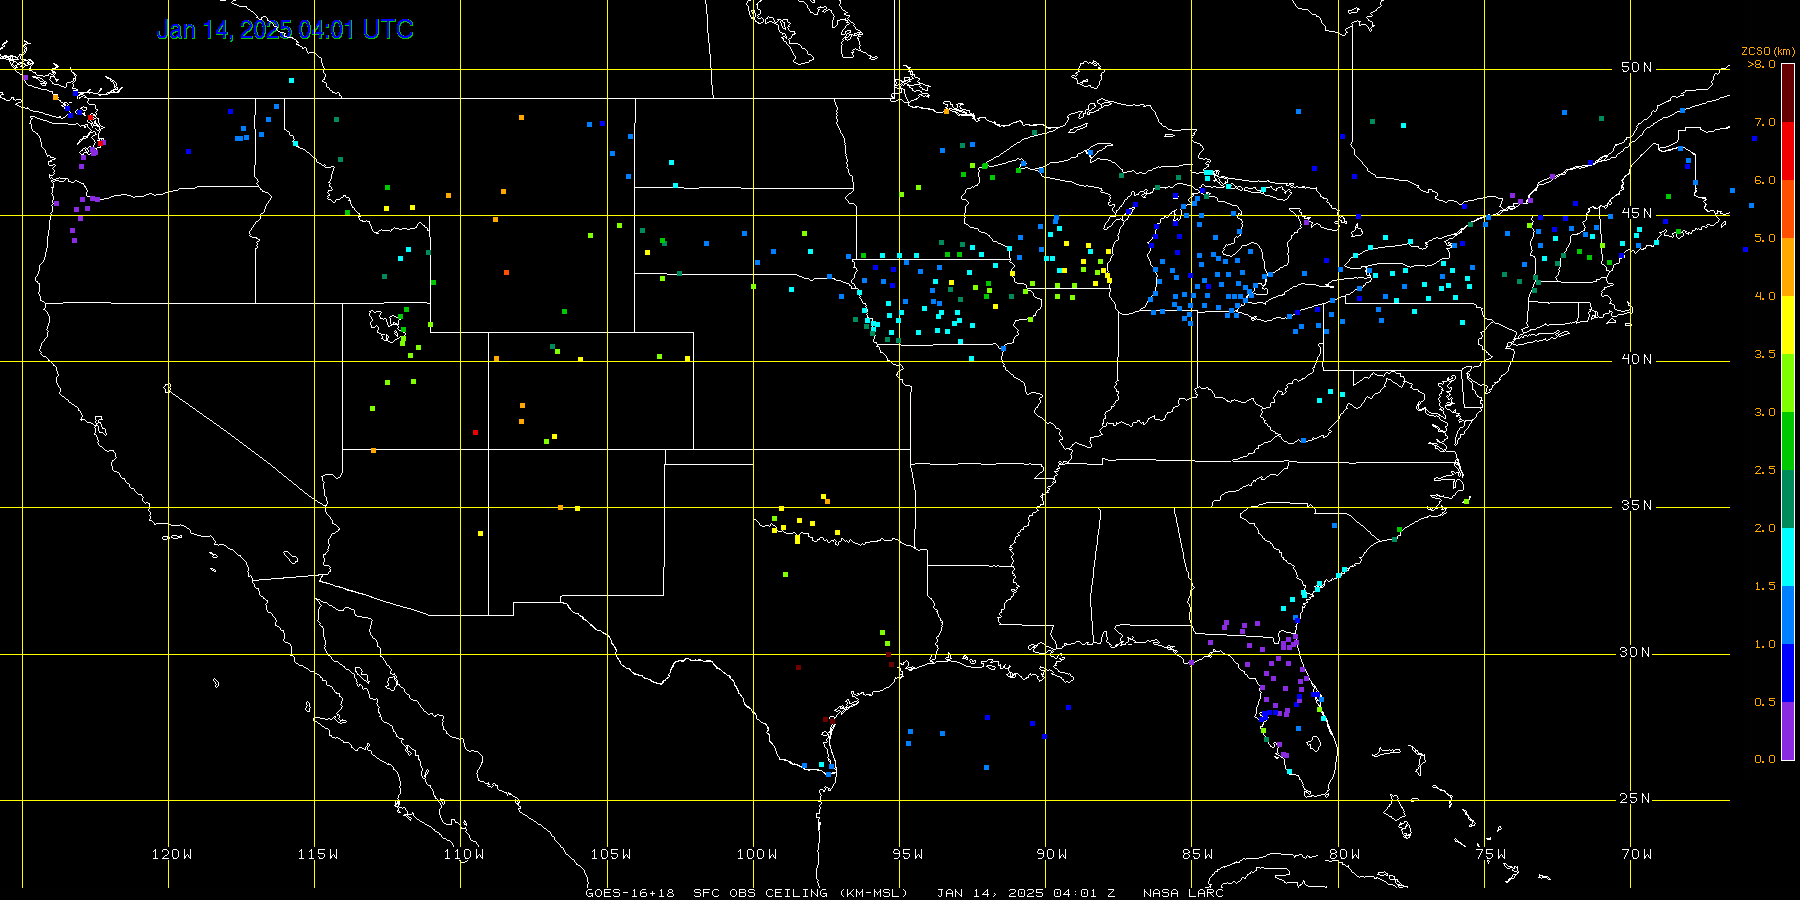Select the 50N latitude label
This screenshot has height=900, width=1800.
(1636, 67)
